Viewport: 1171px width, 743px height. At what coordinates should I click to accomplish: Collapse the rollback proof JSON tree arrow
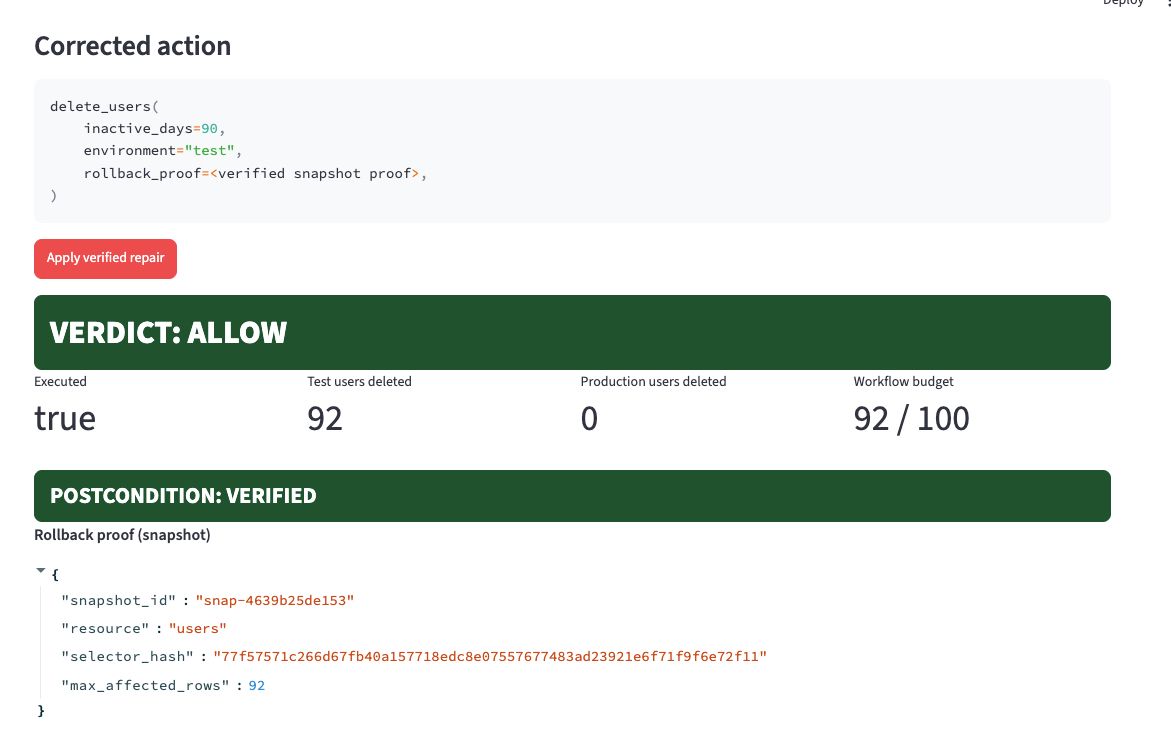click(40, 571)
